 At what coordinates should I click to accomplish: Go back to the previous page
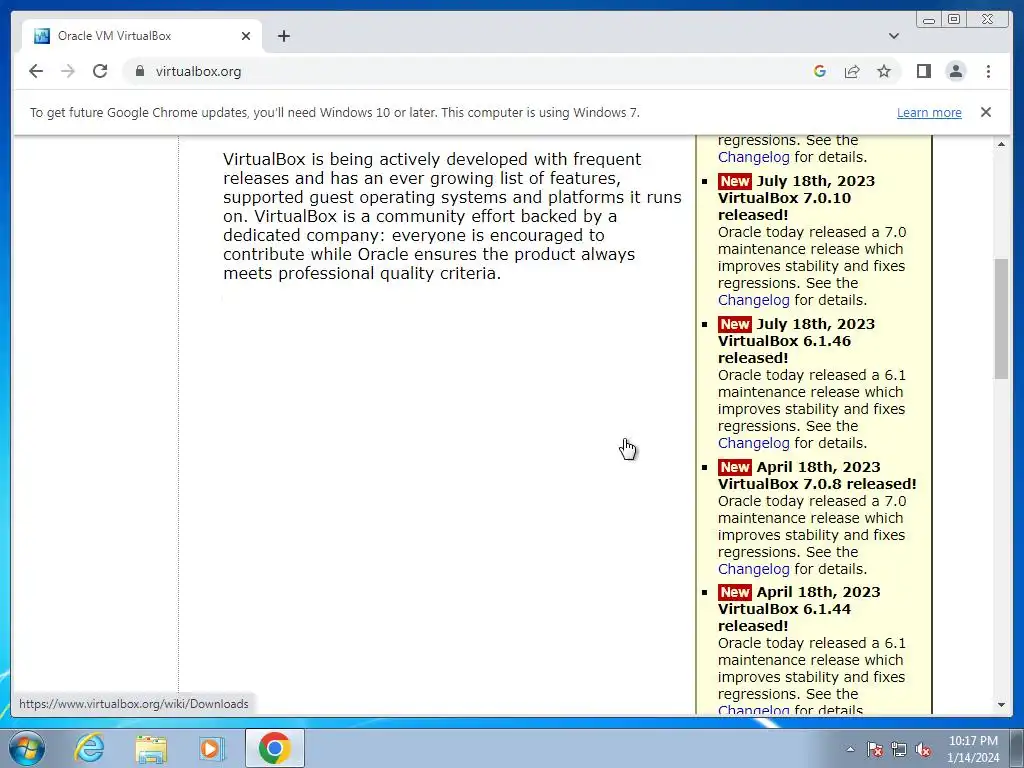point(36,71)
